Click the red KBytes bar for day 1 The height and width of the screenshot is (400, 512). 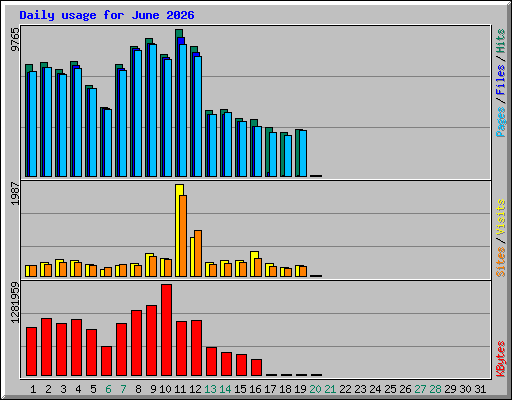pyautogui.click(x=32, y=352)
